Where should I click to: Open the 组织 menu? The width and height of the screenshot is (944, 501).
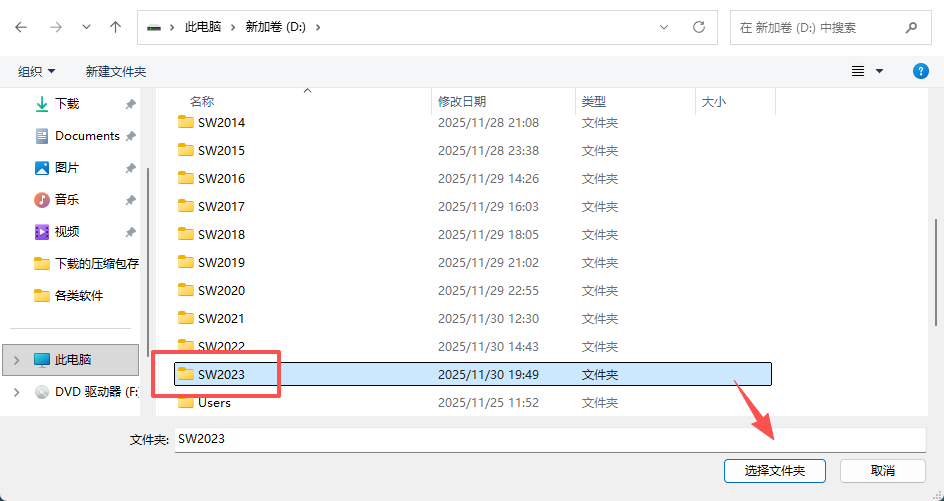pyautogui.click(x=37, y=72)
